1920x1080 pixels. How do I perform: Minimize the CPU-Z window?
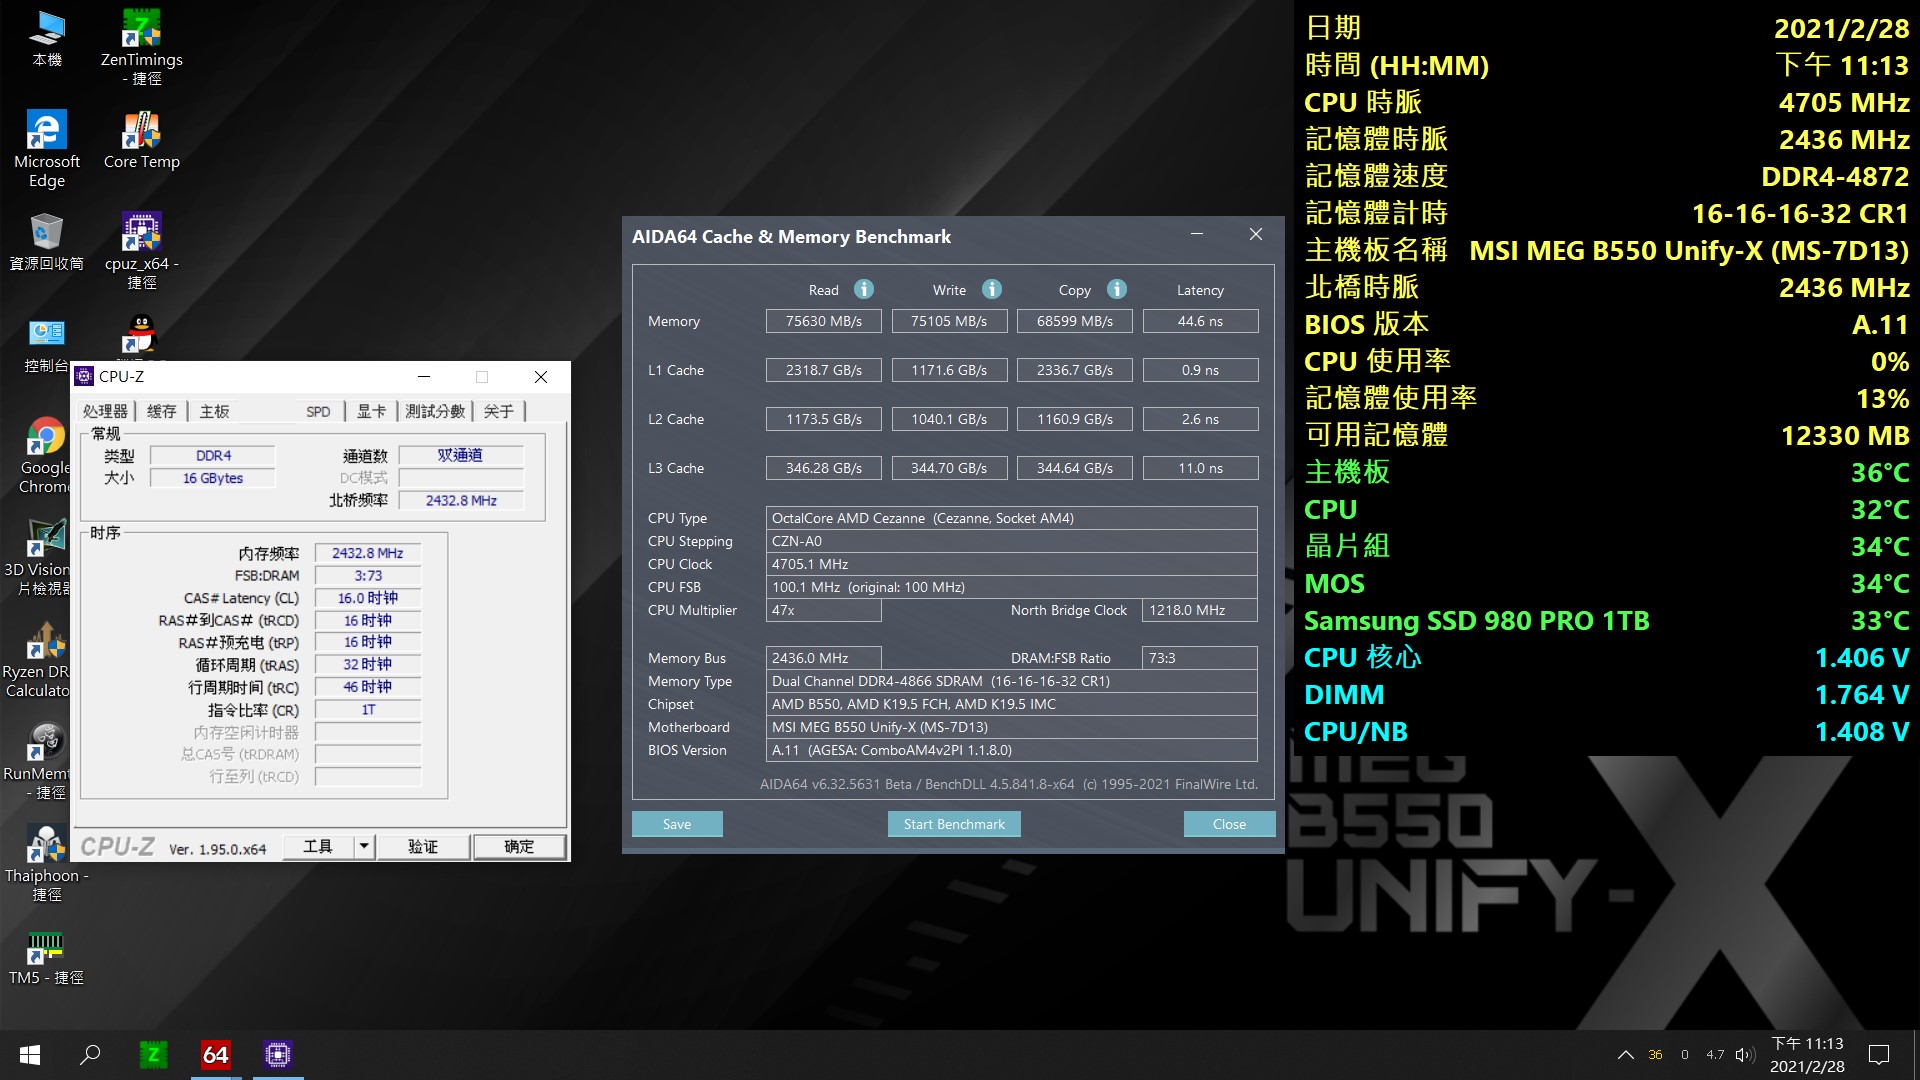(x=423, y=377)
